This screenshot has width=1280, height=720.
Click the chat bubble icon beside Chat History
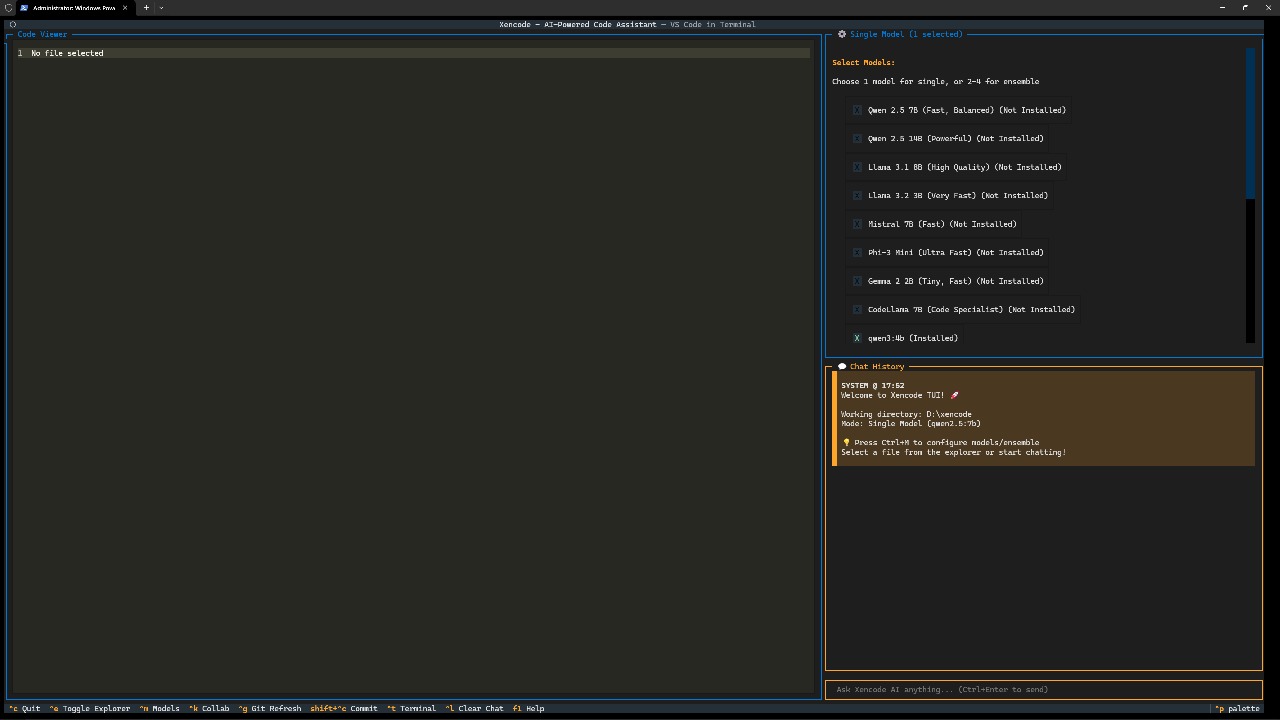tap(842, 366)
